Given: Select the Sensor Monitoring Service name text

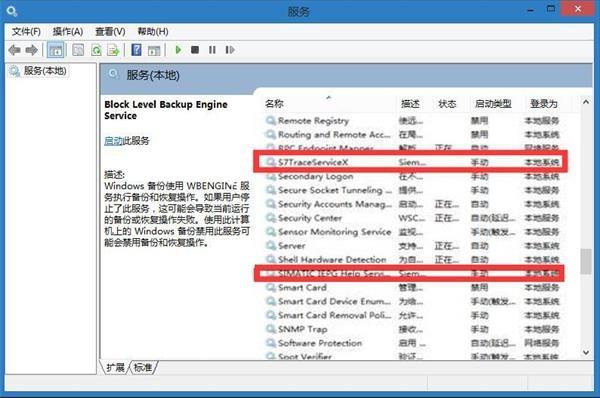Looking at the screenshot, I should [x=334, y=232].
